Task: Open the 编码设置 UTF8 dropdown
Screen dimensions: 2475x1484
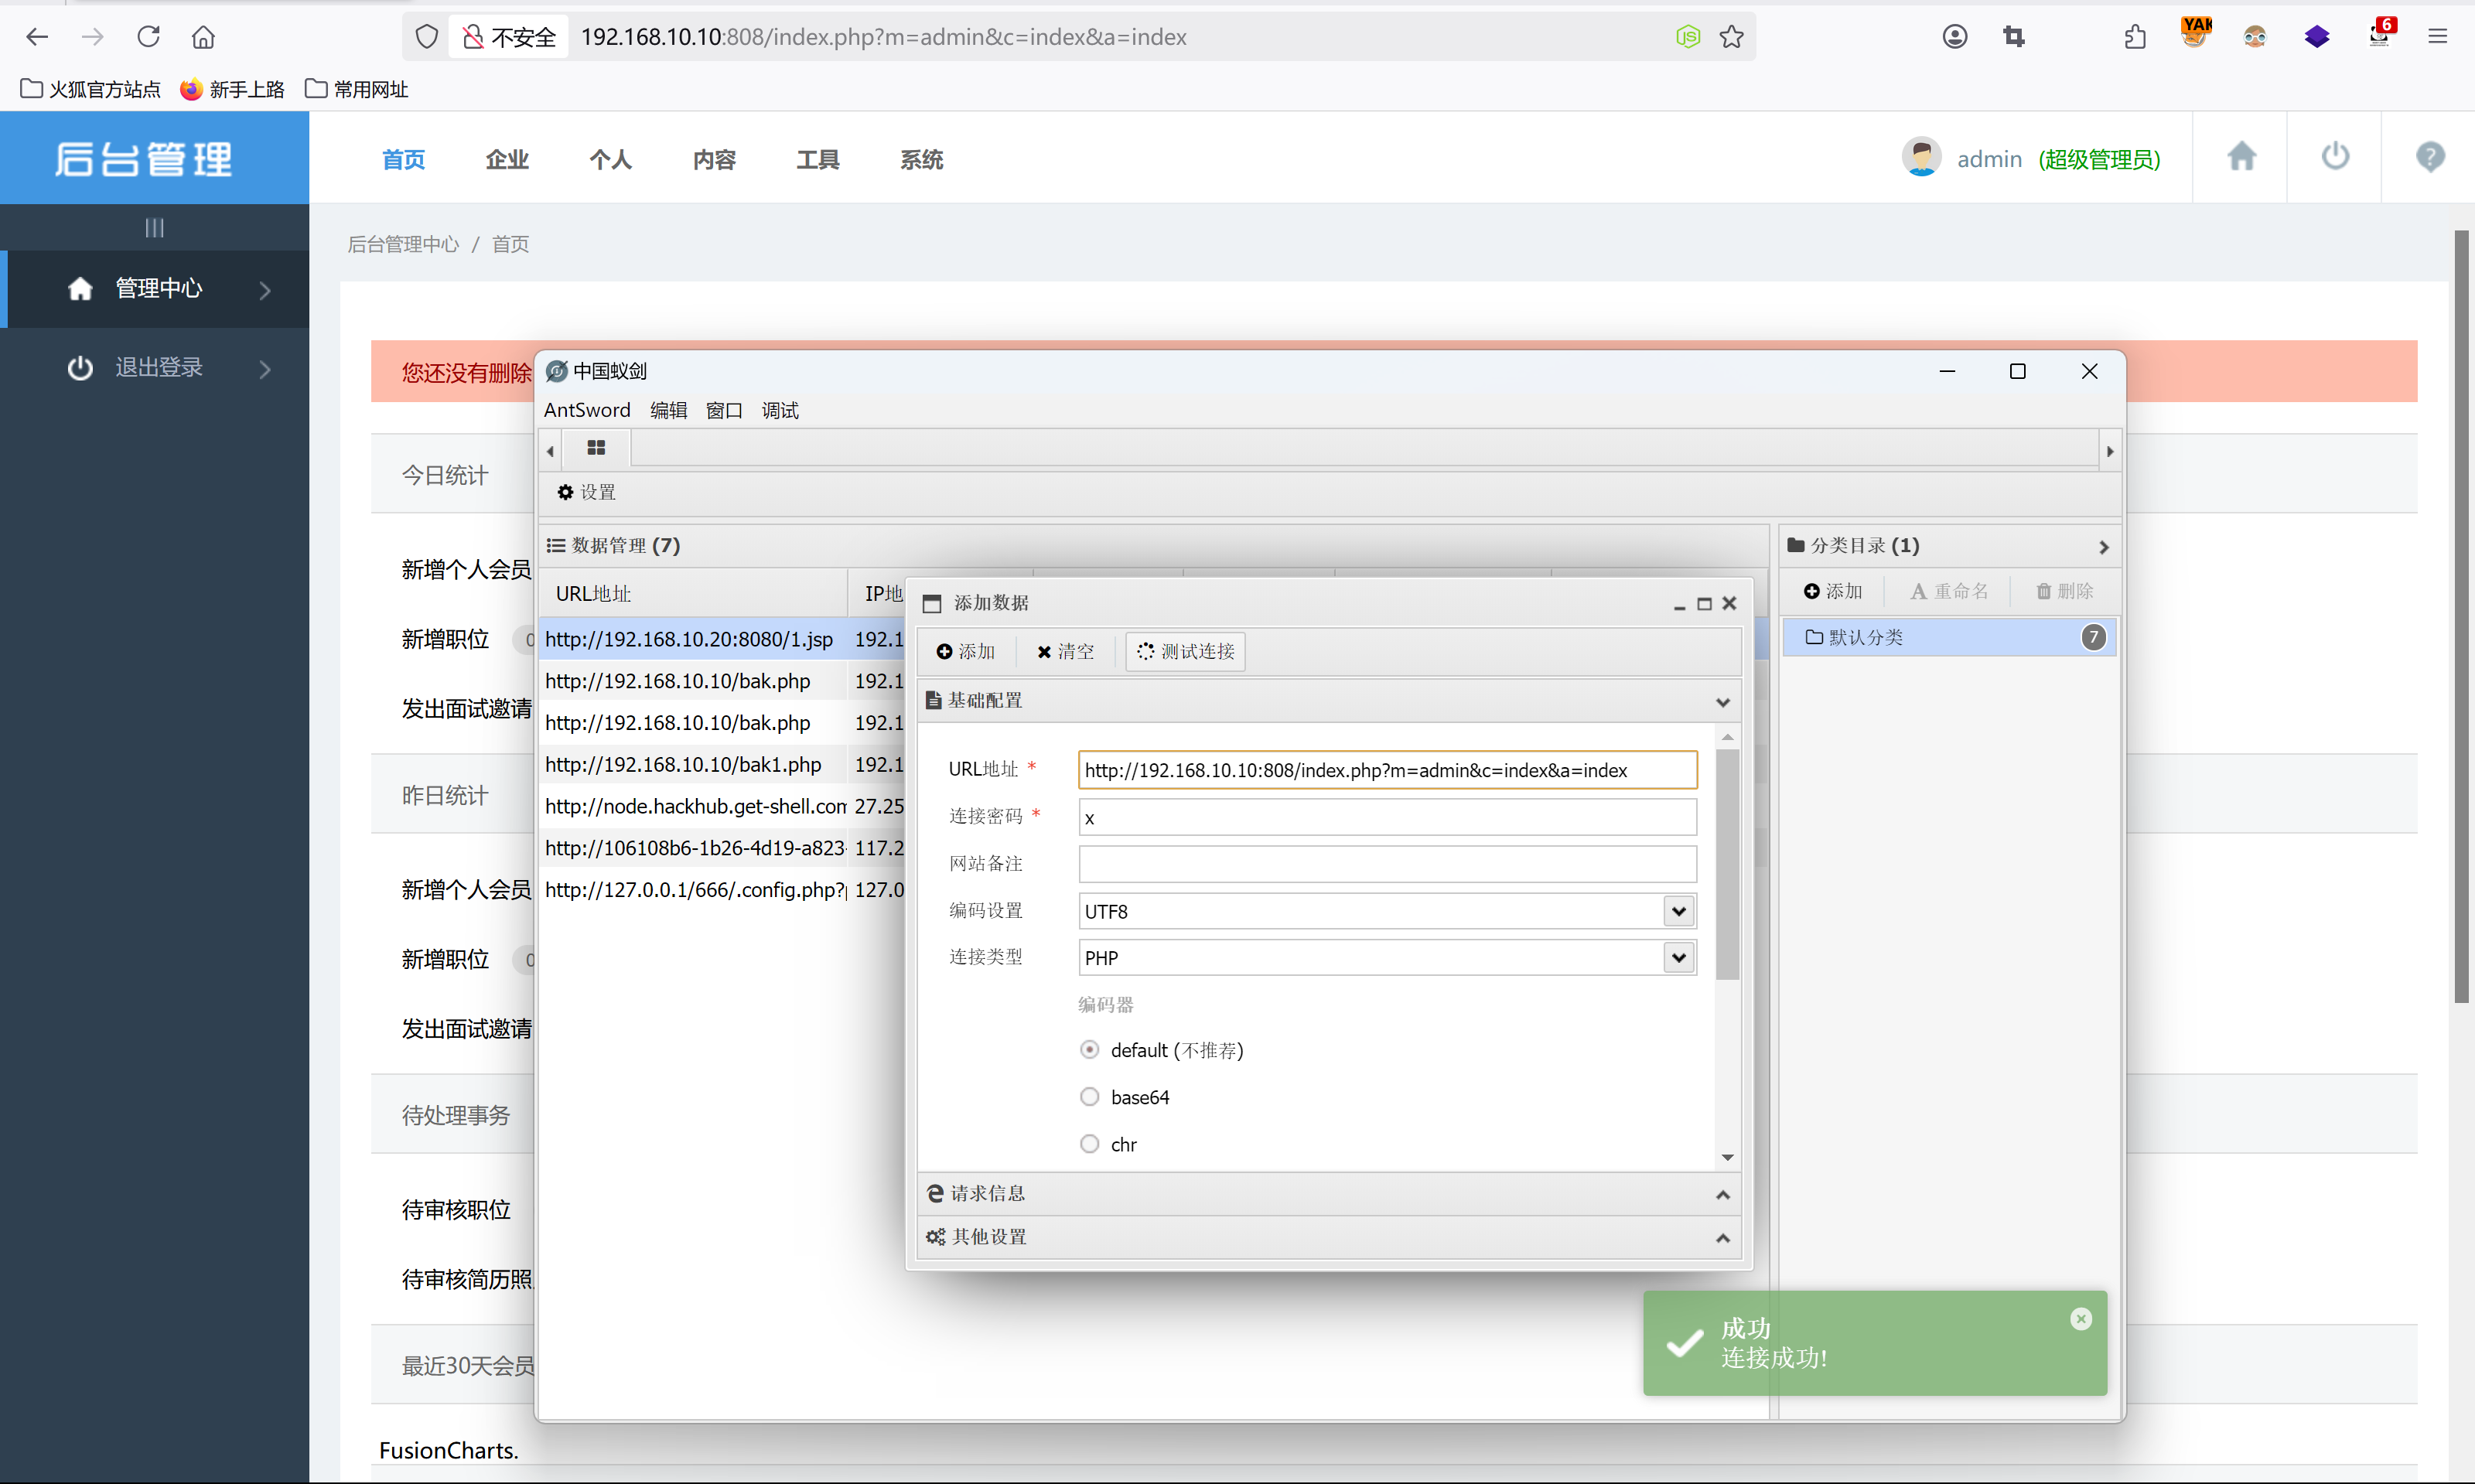Action: click(1678, 911)
